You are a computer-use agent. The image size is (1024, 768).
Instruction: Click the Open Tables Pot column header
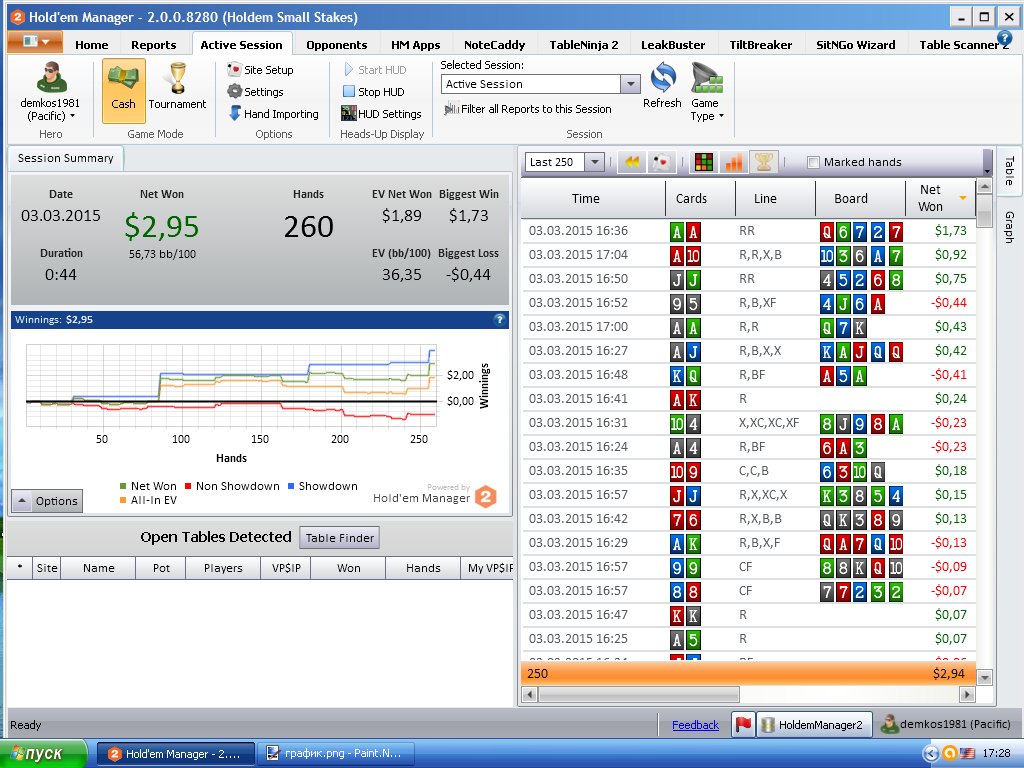coord(161,568)
